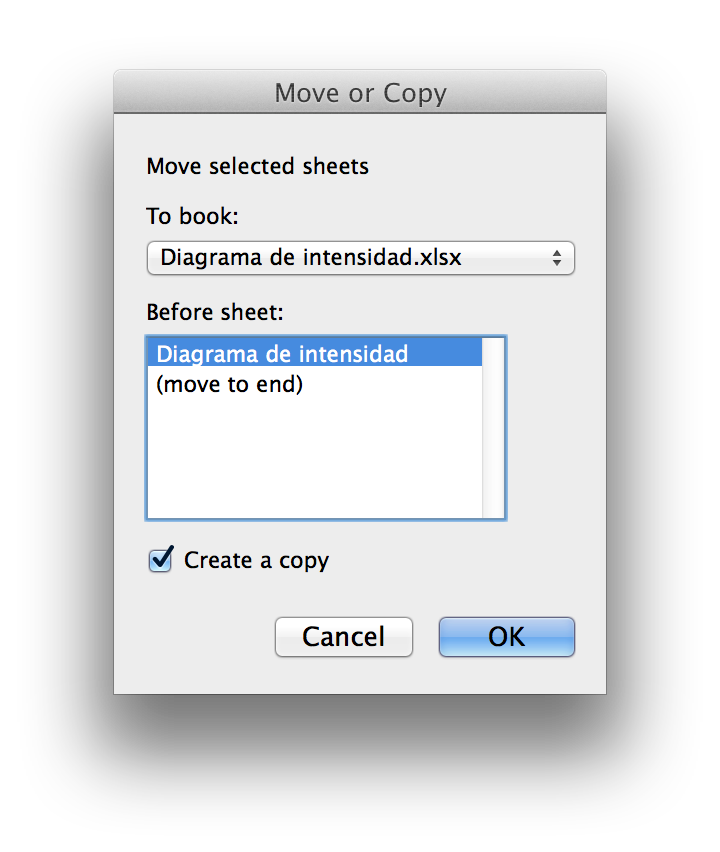The width and height of the screenshot is (720, 852).
Task: Click the "Diagrama de intensidad.xlsx" text in the combo box
Action: (310, 258)
